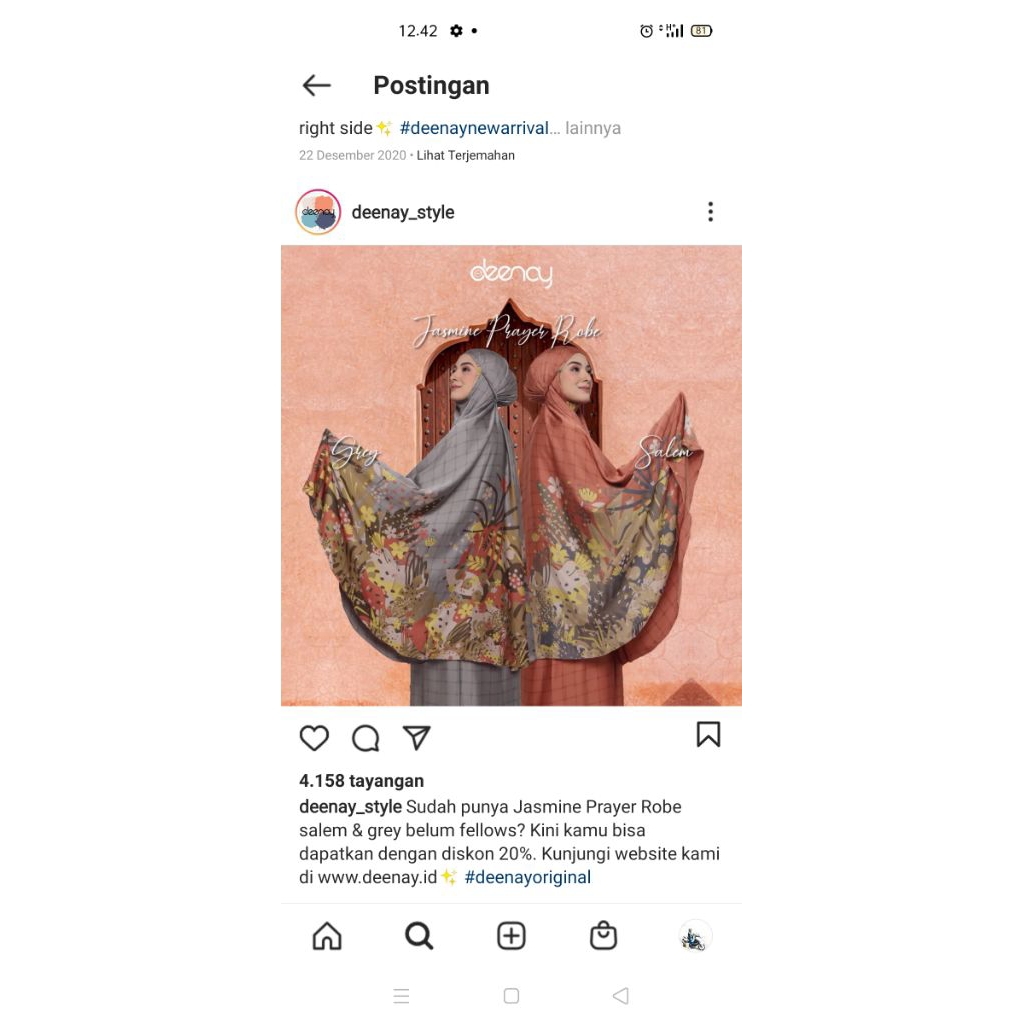Tap the back arrow beside Postingan
The width and height of the screenshot is (1024, 1024).
[x=317, y=86]
